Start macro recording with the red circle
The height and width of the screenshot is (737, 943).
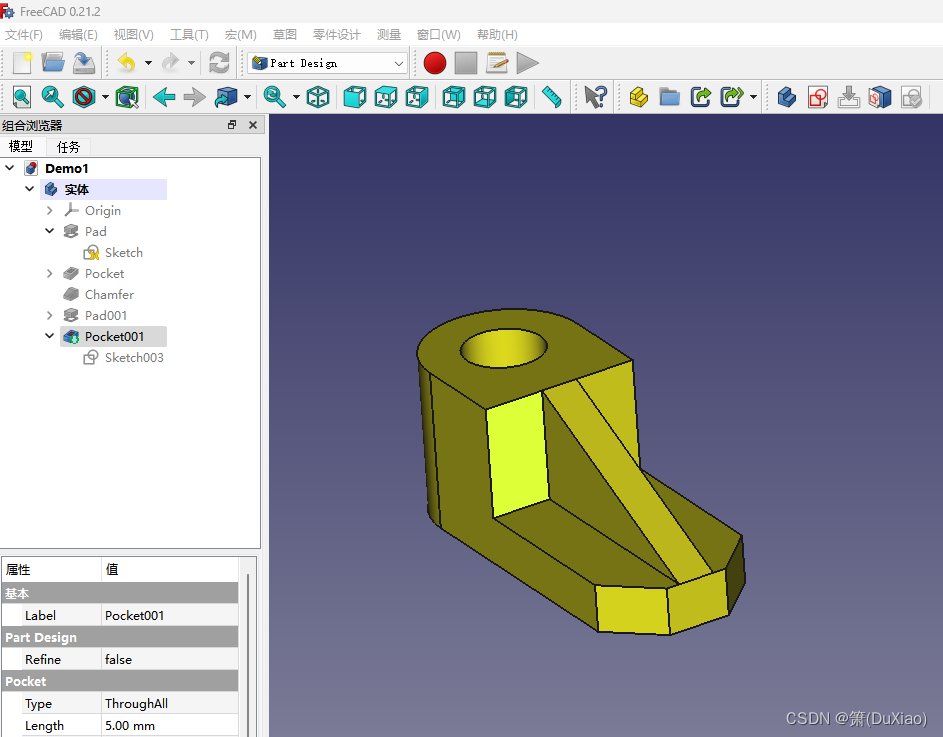tap(434, 63)
